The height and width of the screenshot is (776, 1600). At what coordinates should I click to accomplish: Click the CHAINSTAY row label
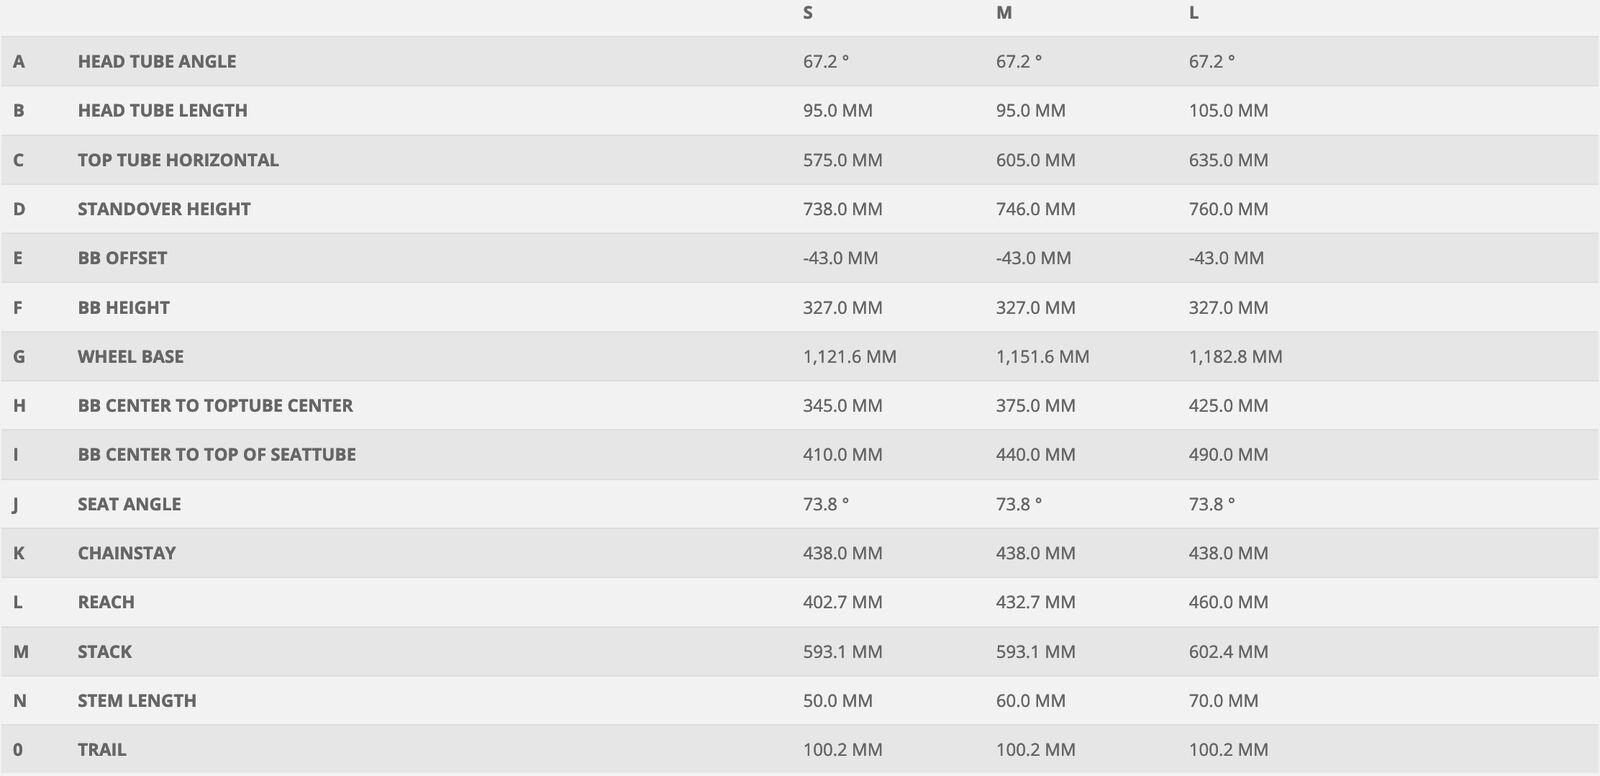click(x=126, y=553)
